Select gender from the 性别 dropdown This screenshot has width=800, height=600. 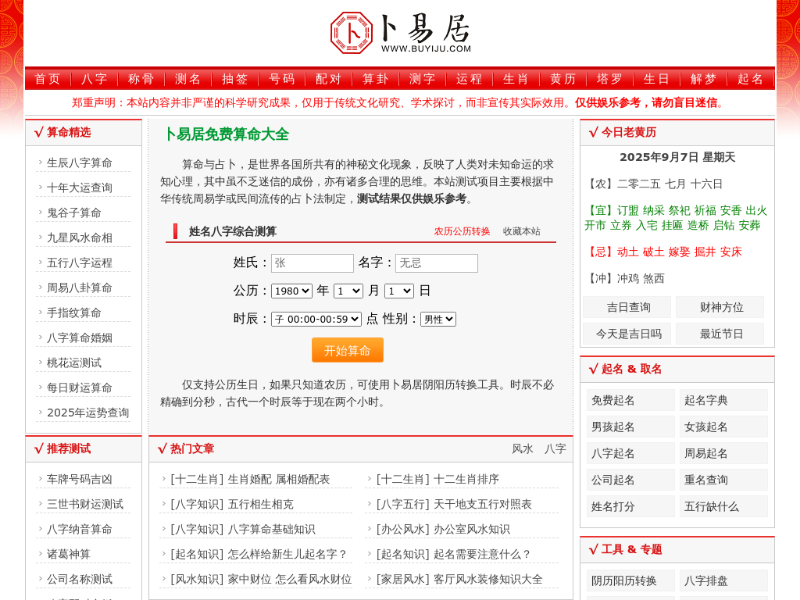tap(437, 319)
